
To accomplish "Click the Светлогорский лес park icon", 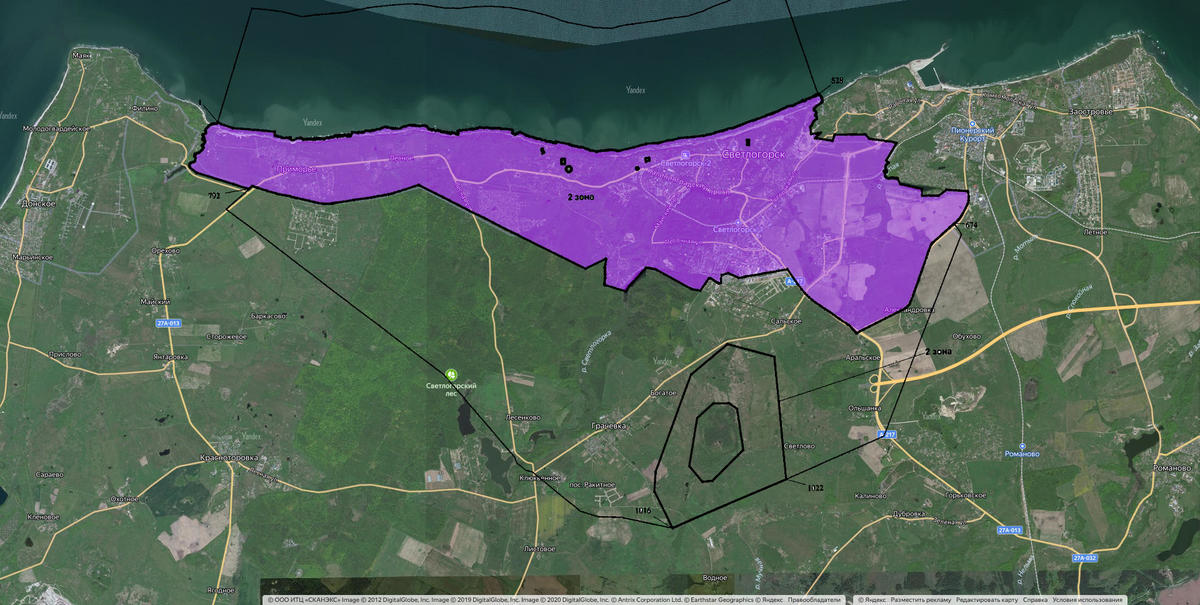I will click(450, 374).
